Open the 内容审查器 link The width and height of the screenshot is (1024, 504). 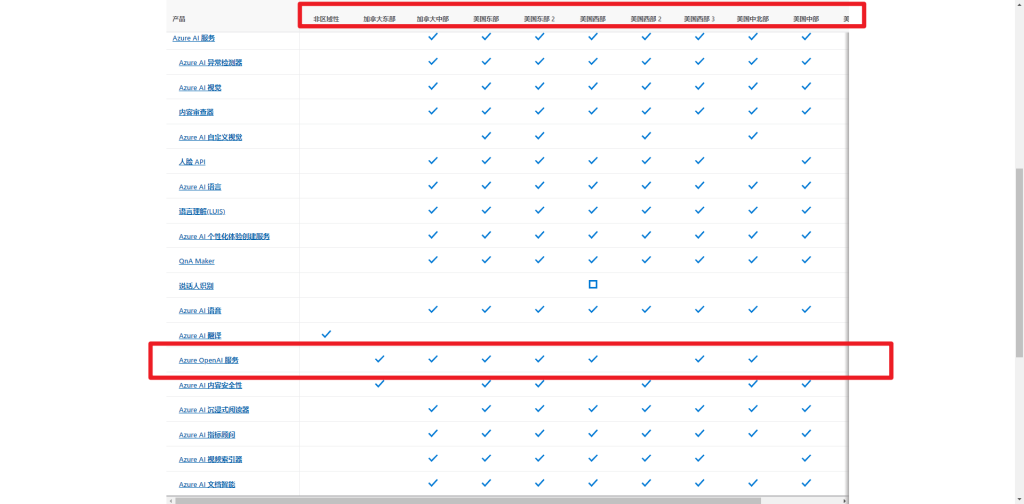point(196,112)
